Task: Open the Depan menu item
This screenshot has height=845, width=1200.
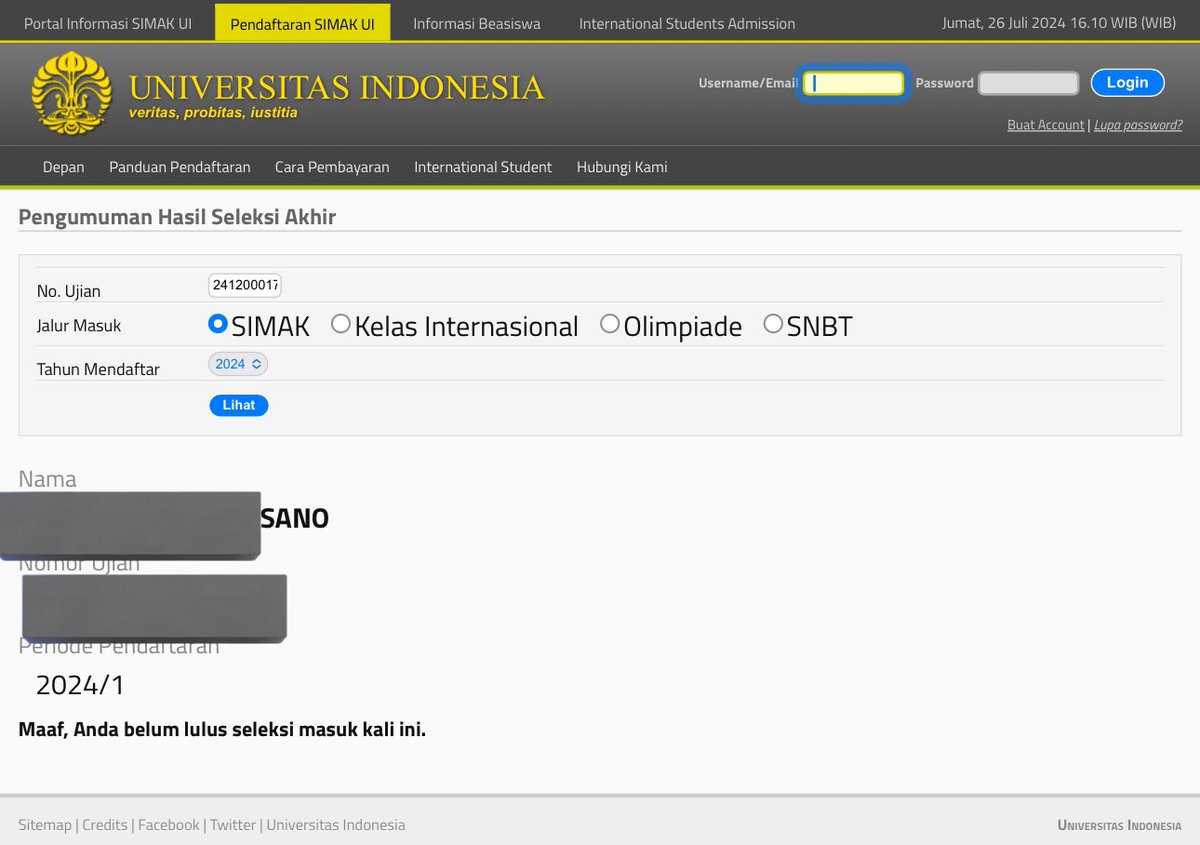Action: pyautogui.click(x=64, y=167)
